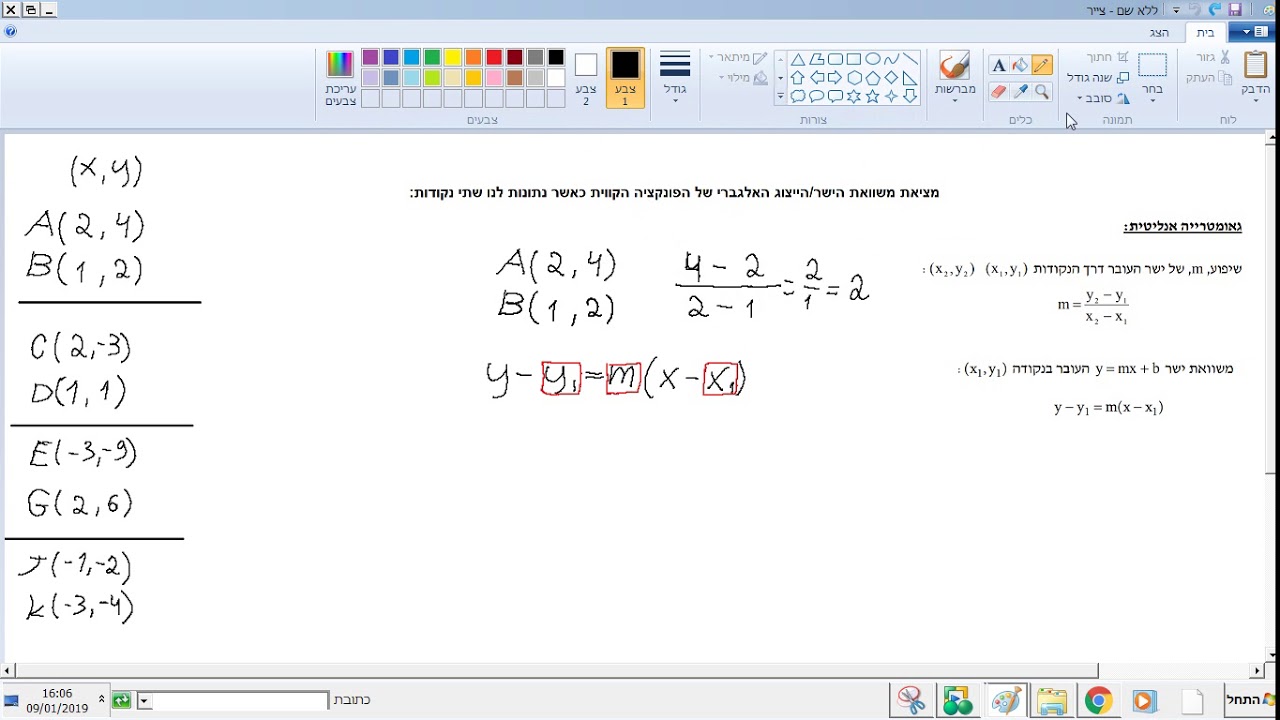Viewport: 1280px width, 720px height.
Task: Open the shape Fill (מילוי) dropdown
Action: [743, 78]
